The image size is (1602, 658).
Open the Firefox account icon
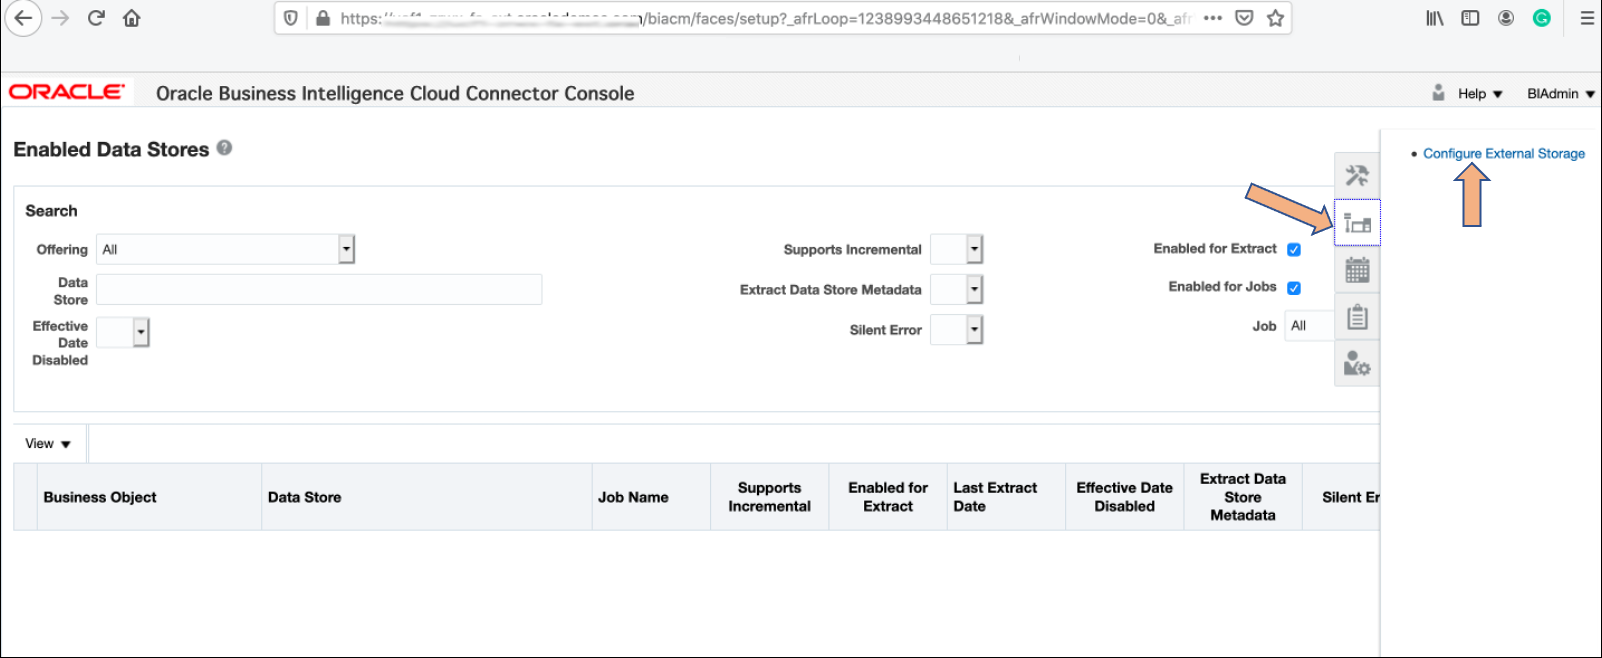[x=1506, y=18]
